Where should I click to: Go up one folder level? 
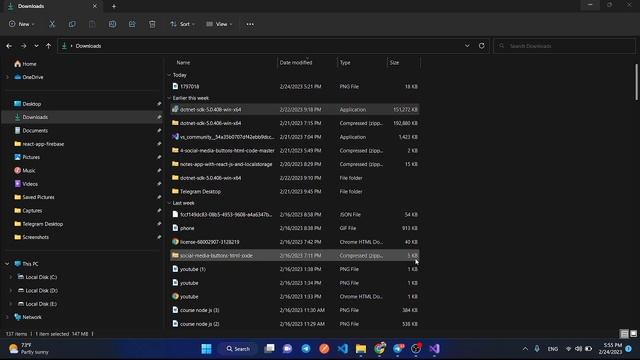coord(49,46)
